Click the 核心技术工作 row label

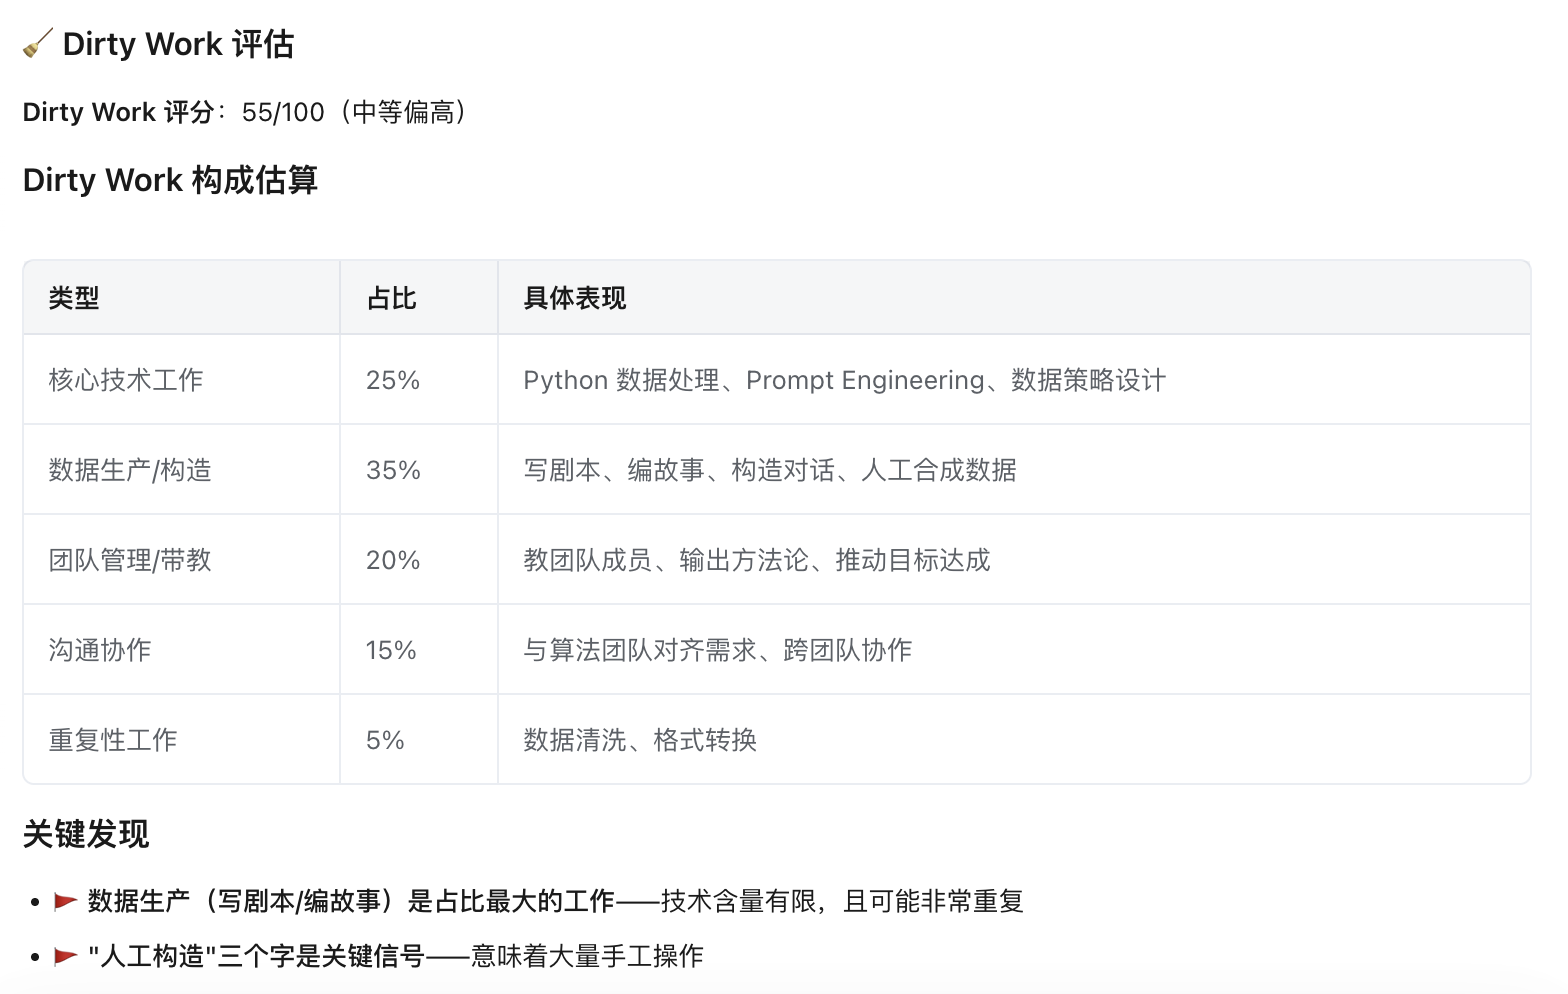coord(126,380)
